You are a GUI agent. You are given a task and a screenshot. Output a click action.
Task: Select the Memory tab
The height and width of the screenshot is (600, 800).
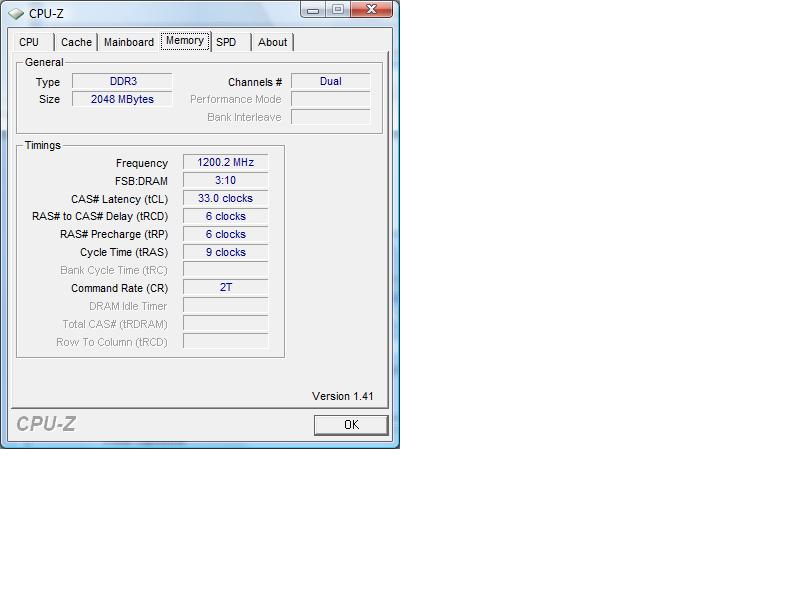pyautogui.click(x=185, y=41)
